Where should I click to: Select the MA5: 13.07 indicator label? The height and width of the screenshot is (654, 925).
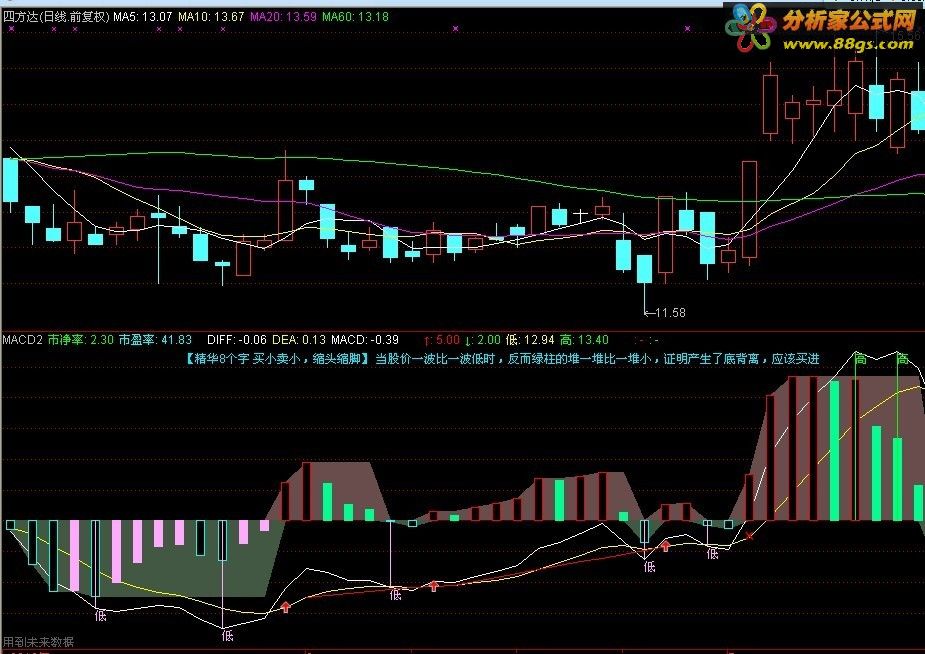143,17
